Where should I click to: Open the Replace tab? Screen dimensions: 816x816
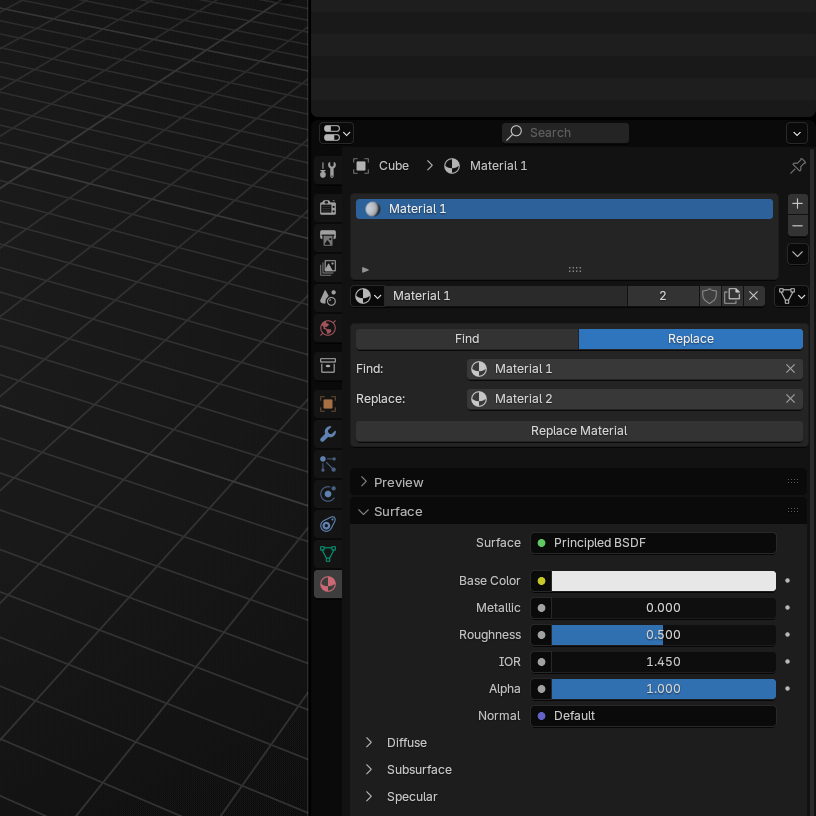point(690,338)
